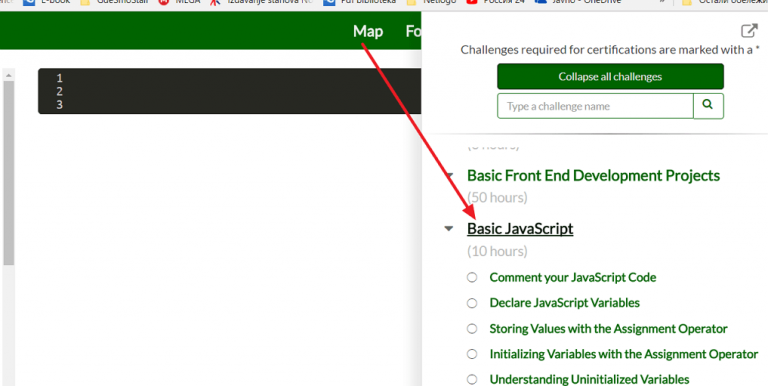The height and width of the screenshot is (386, 768).
Task: Select circle beside Storing Values with Assignment Operator
Action: click(x=472, y=329)
